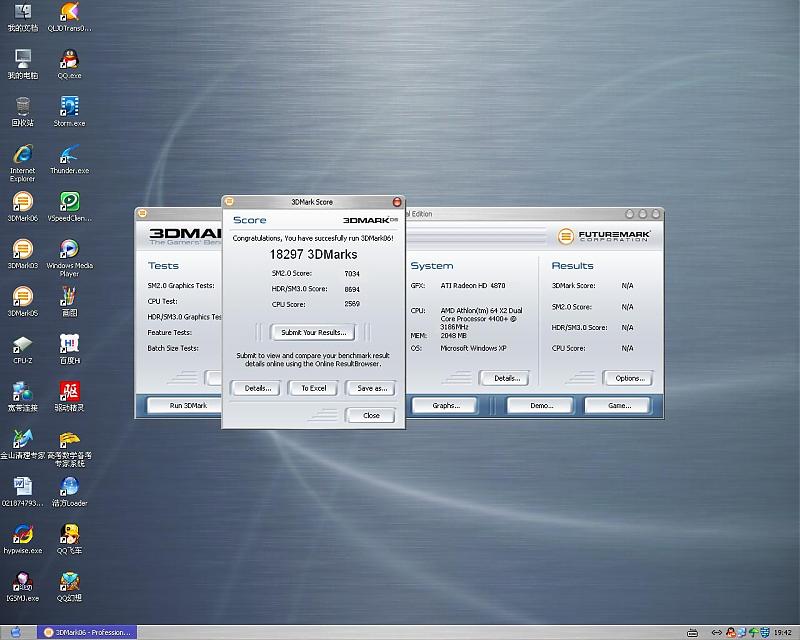Open Graphs... in the 3DMark06 window
Viewport: 800px width, 640px height.
pyautogui.click(x=446, y=405)
